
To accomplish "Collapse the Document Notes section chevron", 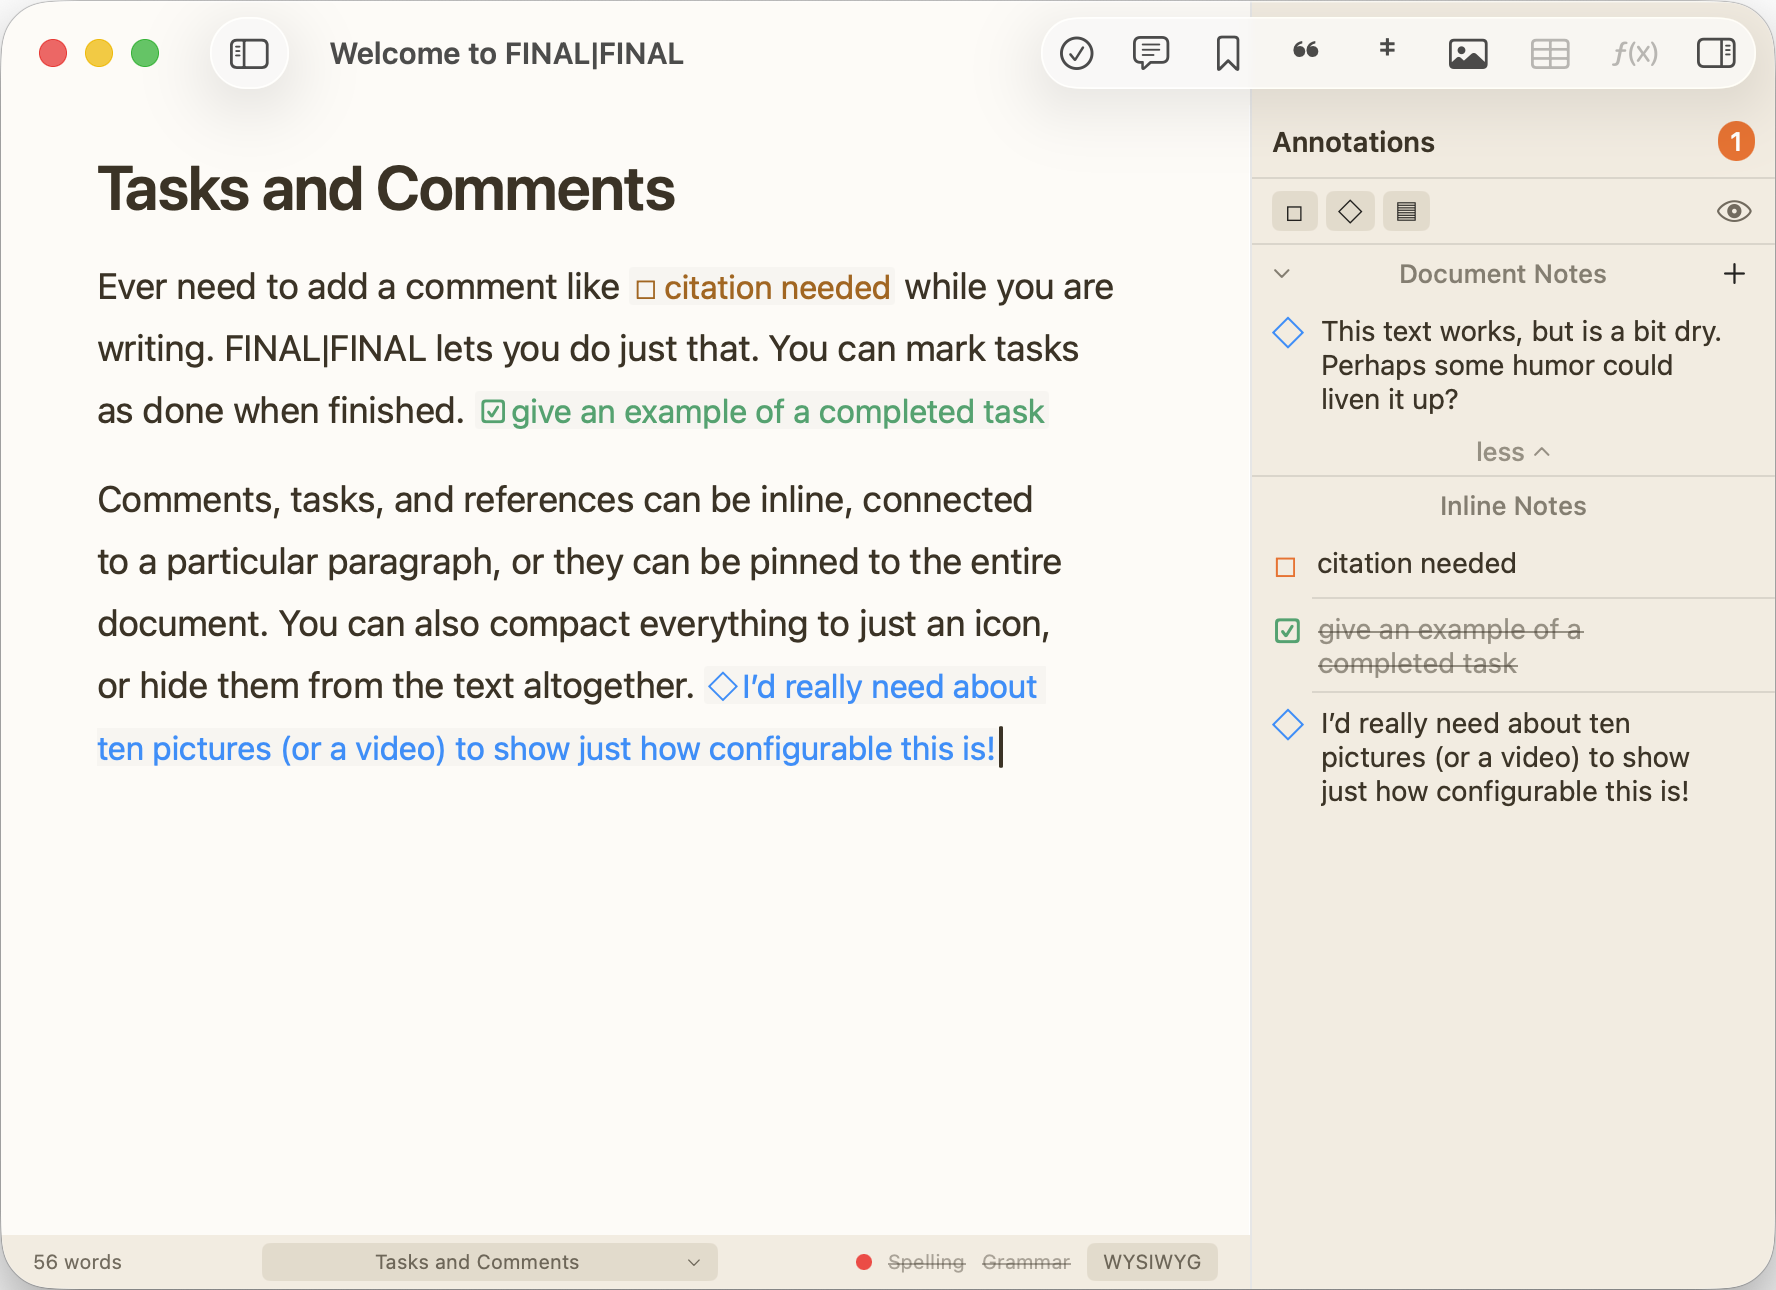I will 1282,274.
